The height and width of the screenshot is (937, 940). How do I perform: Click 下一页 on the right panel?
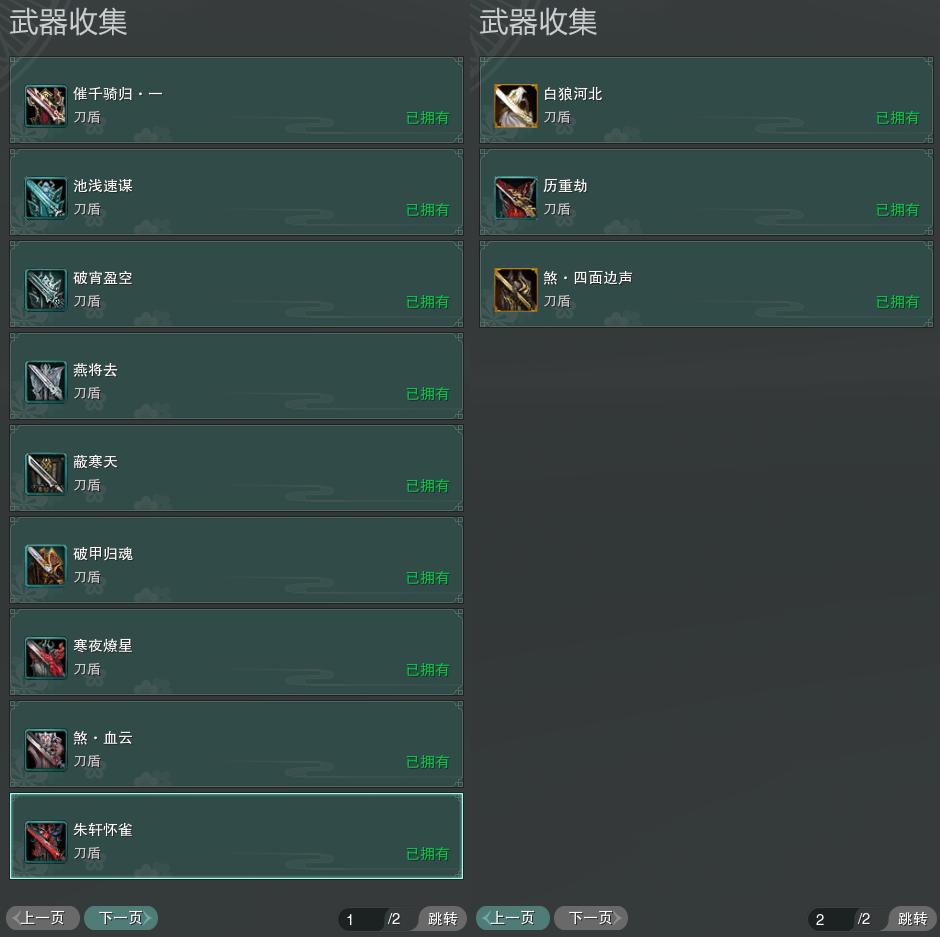[591, 918]
